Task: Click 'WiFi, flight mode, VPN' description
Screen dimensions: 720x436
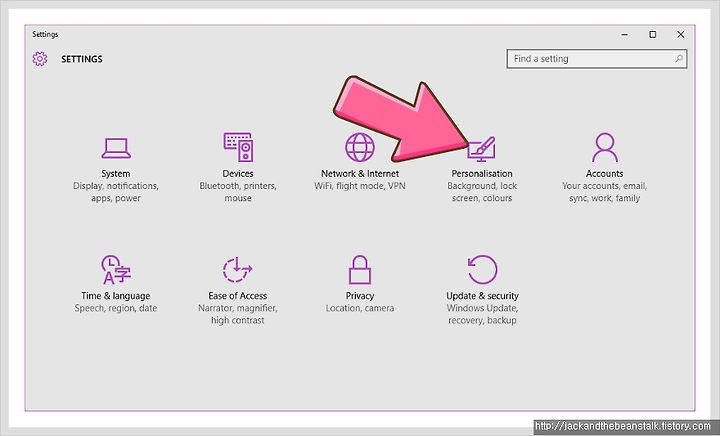Action: pyautogui.click(x=360, y=186)
